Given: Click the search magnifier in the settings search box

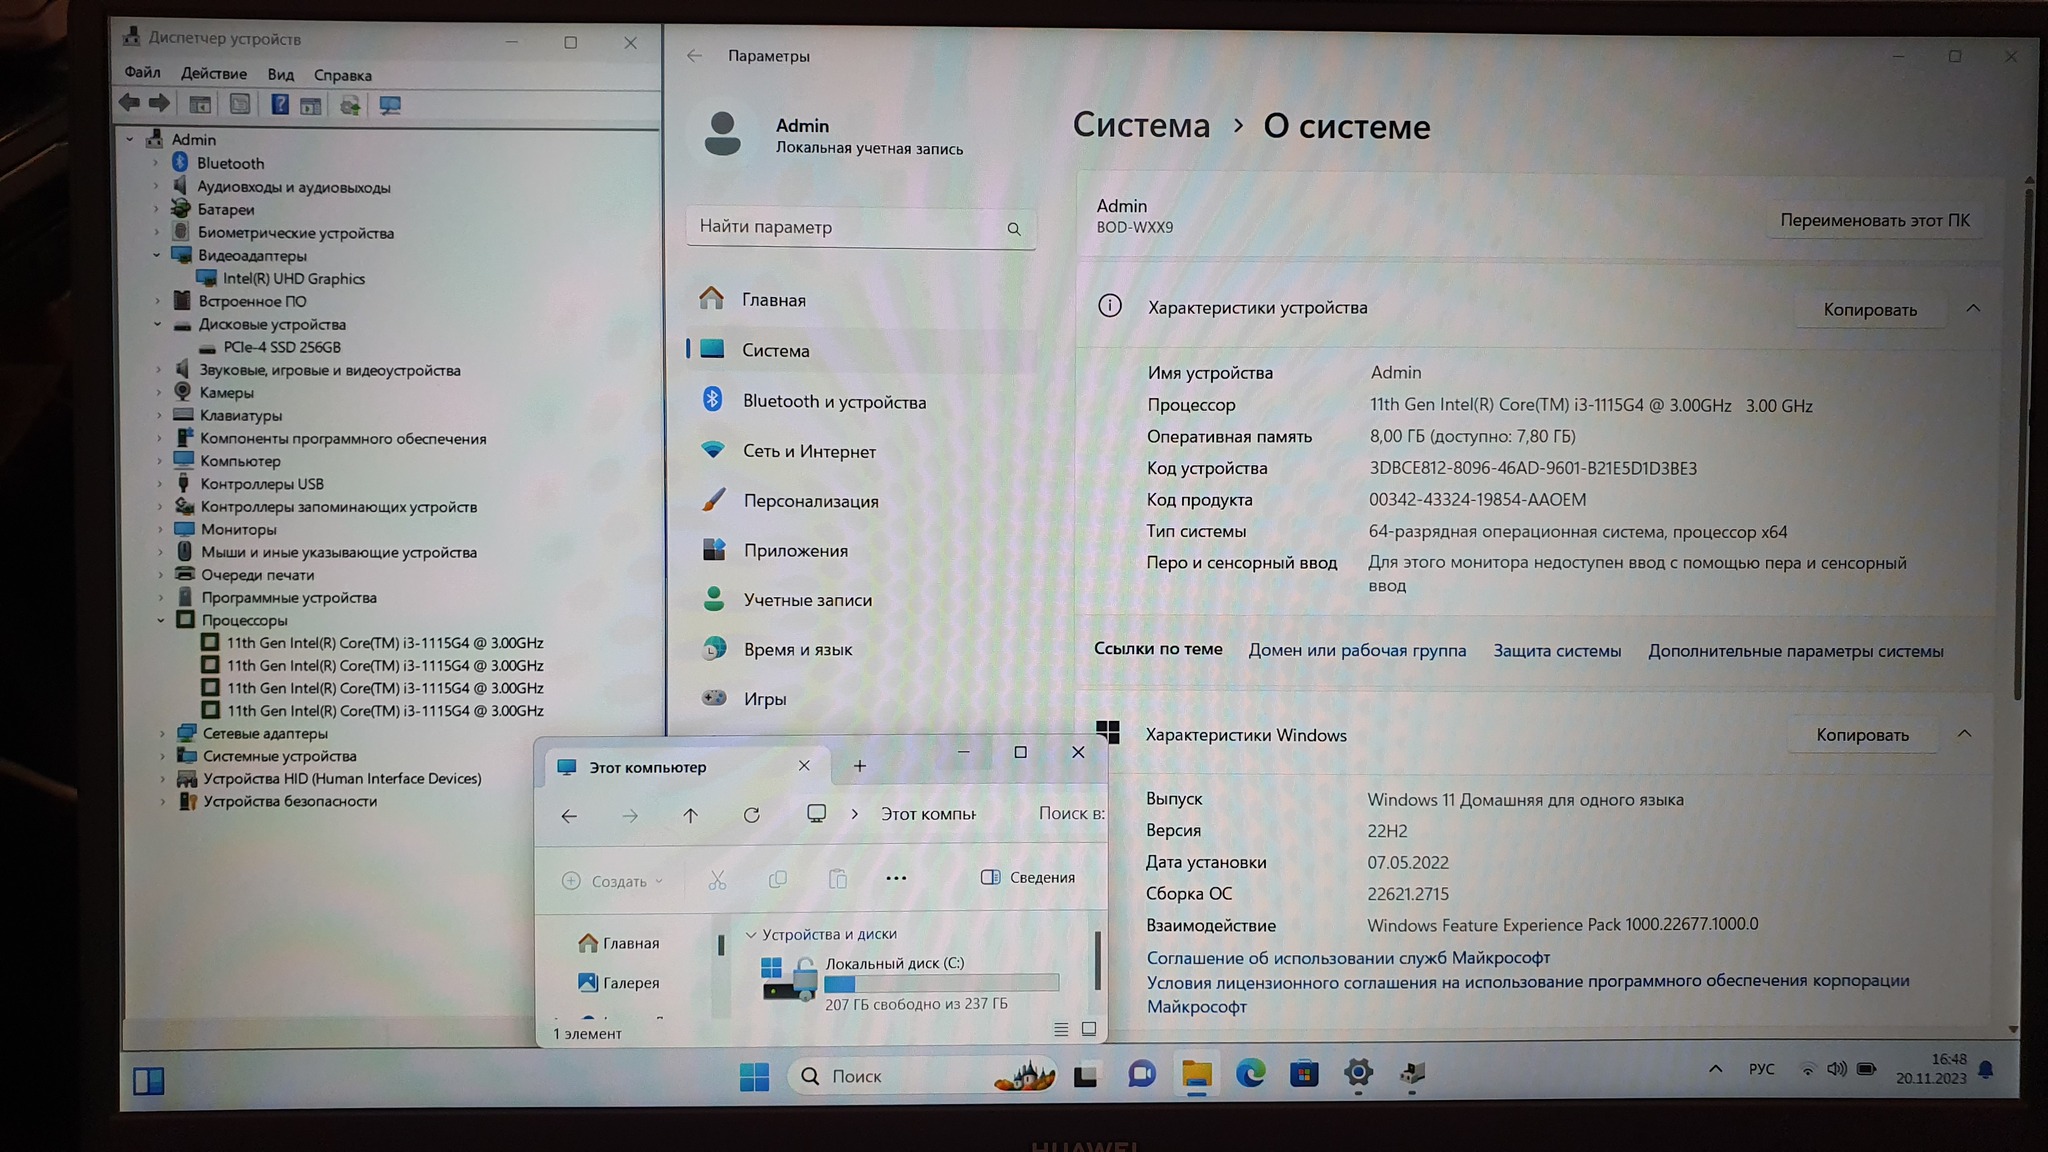Looking at the screenshot, I should click(x=1014, y=229).
